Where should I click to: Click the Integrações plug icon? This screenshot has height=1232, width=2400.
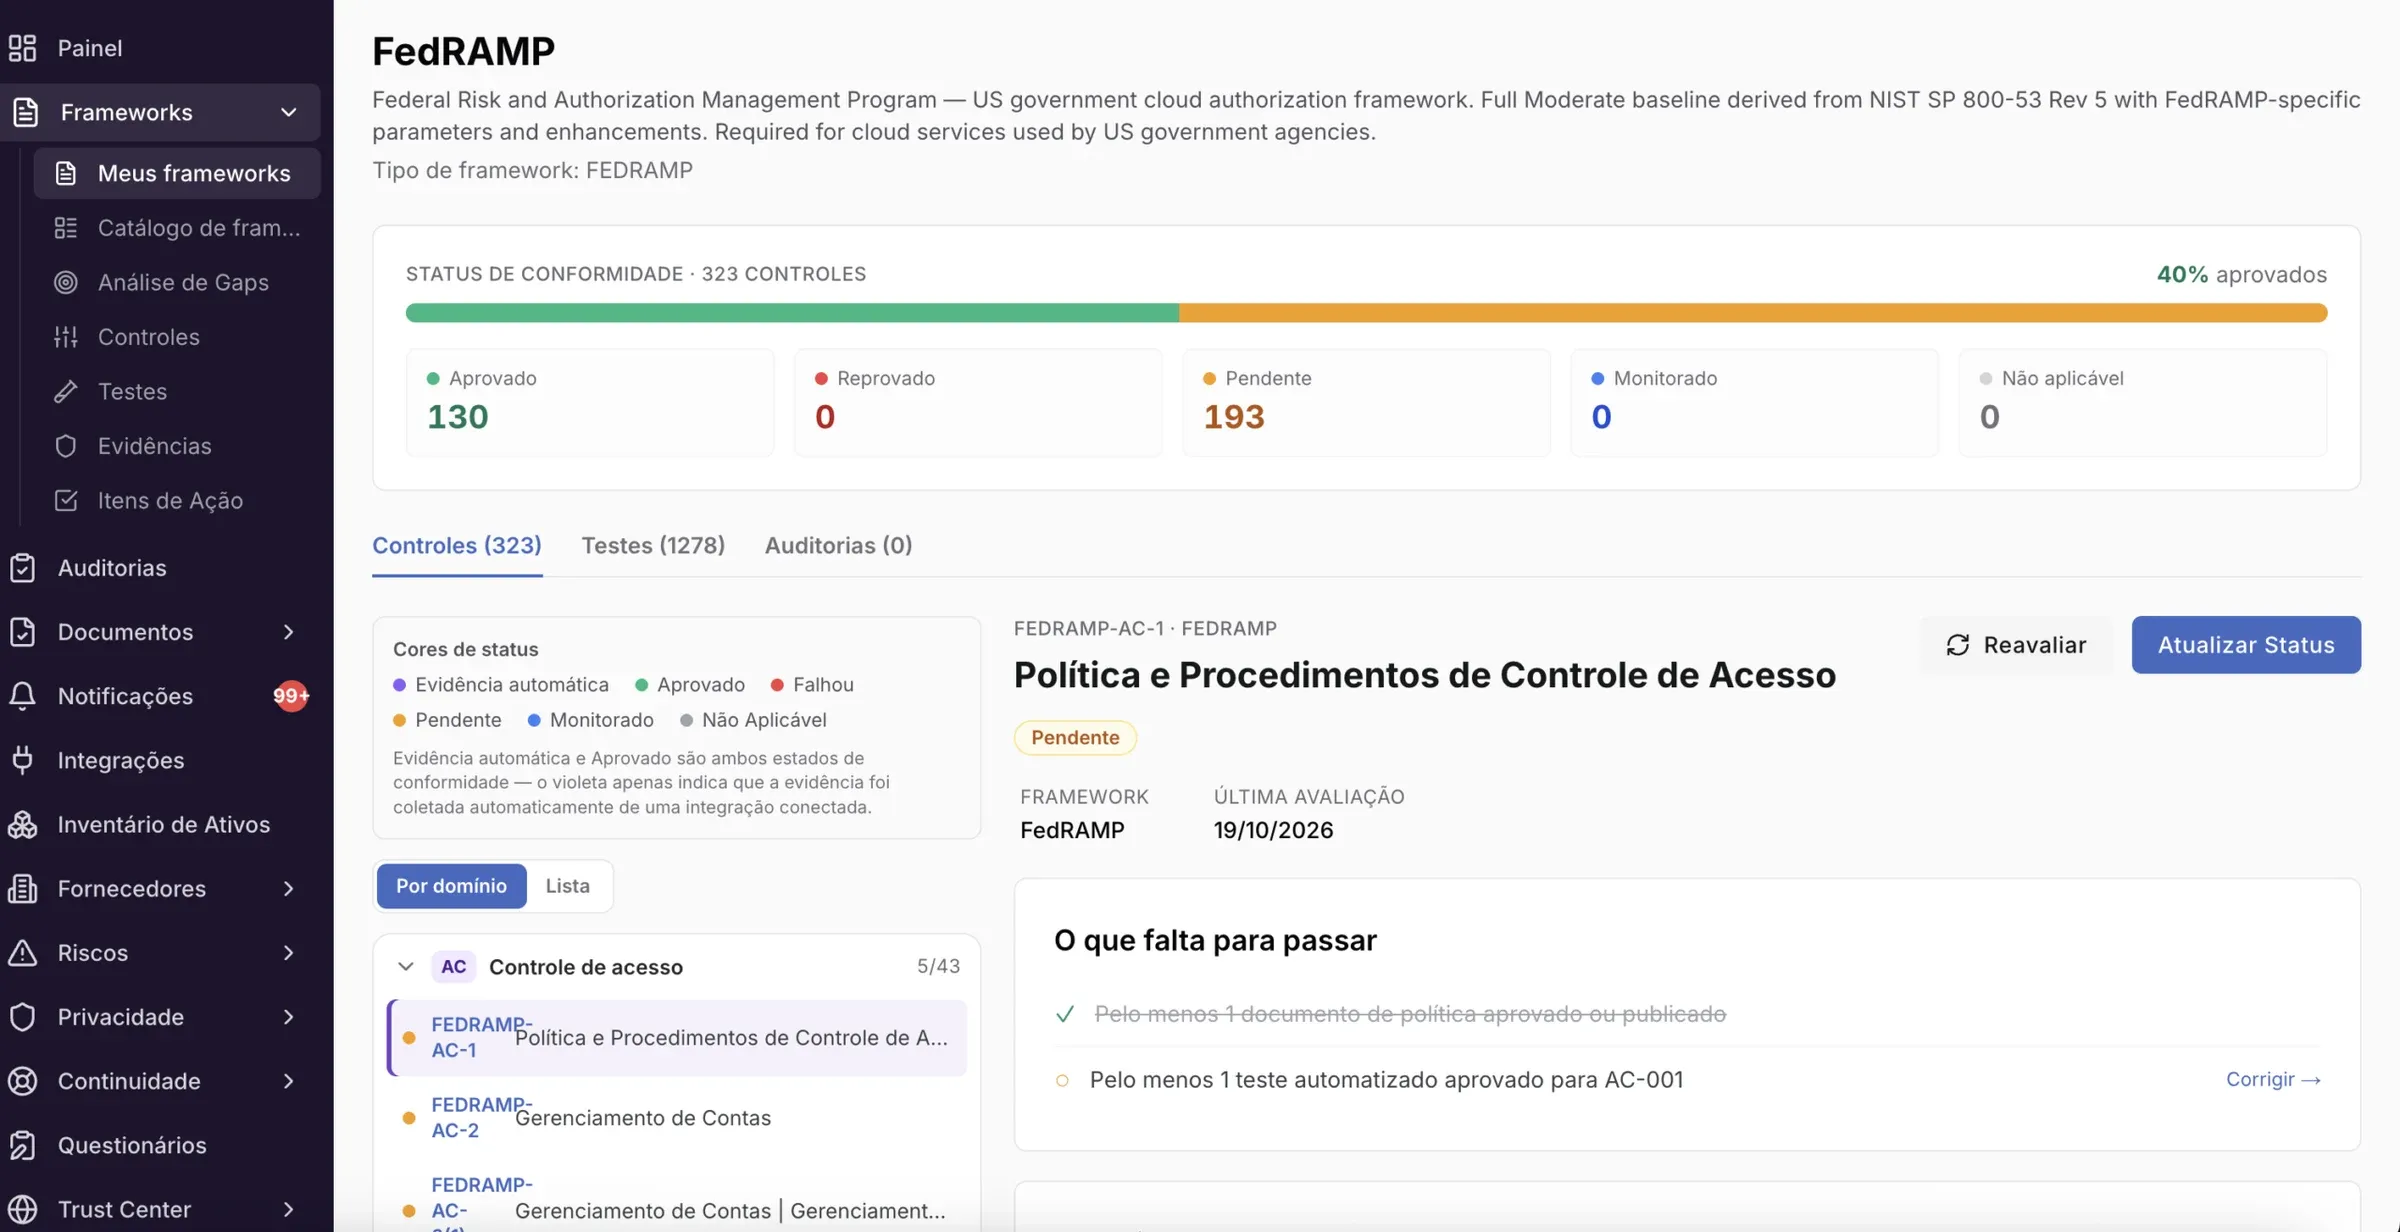23,760
